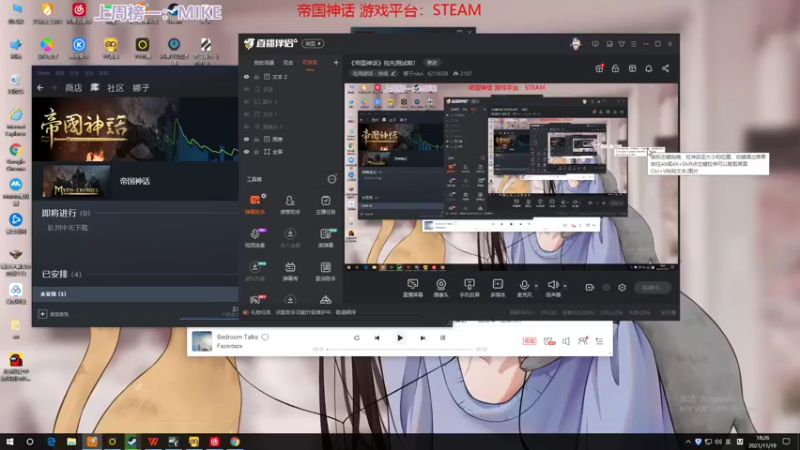
Task: Add a 直播屏幕 screen capture source
Action: pyautogui.click(x=413, y=288)
